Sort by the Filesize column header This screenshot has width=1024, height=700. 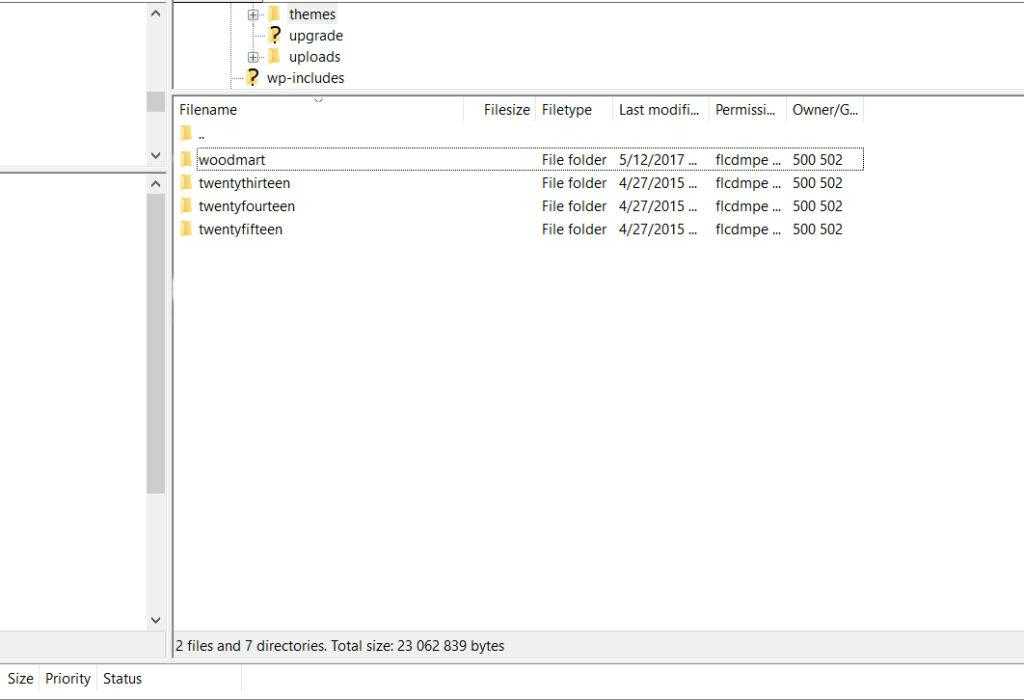[x=506, y=110]
